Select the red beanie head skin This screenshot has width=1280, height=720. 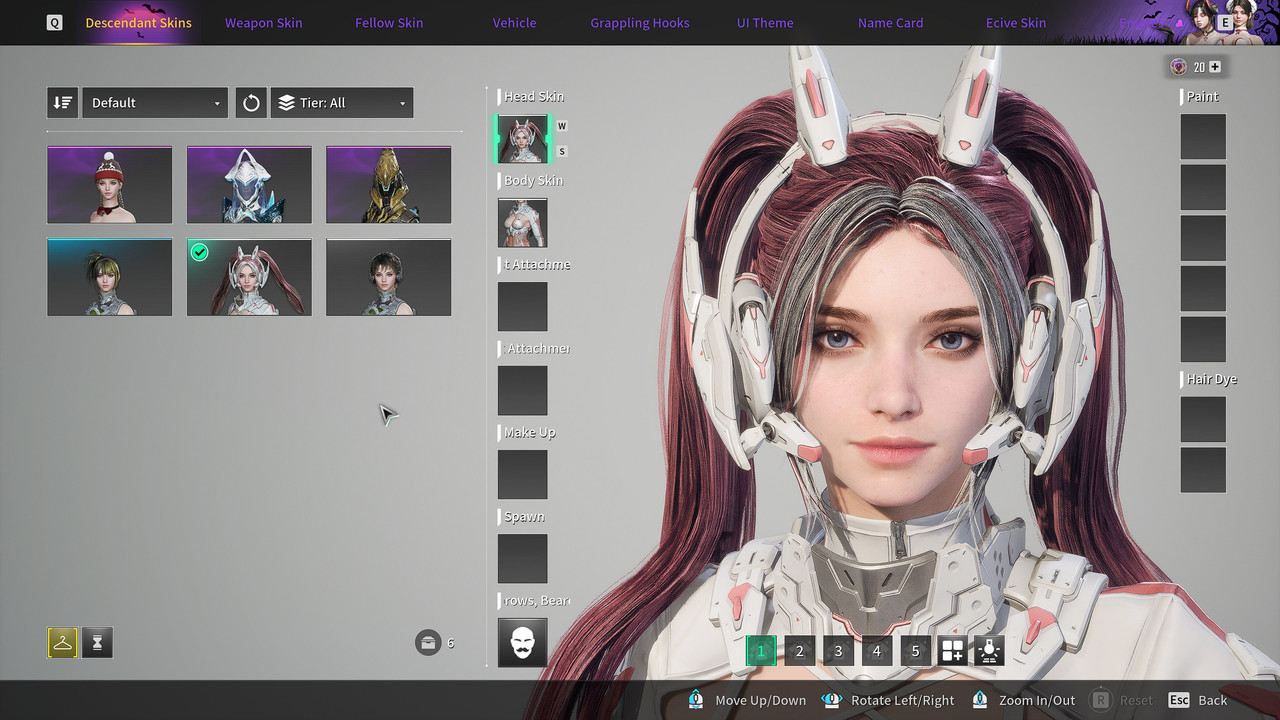(x=109, y=185)
